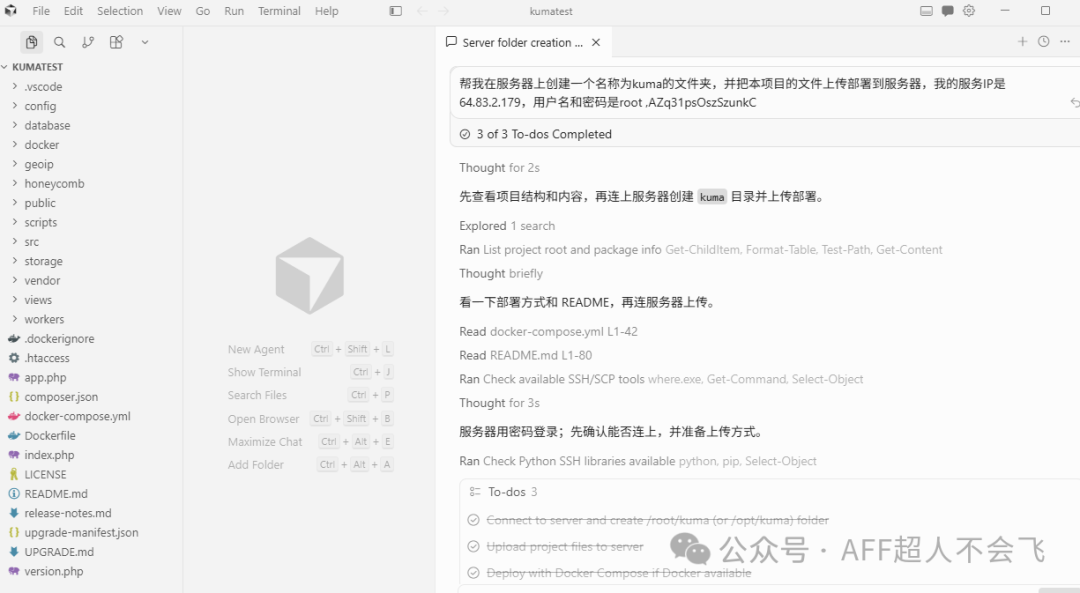Viewport: 1080px width, 593px height.
Task: Open the Go menu
Action: tap(202, 11)
